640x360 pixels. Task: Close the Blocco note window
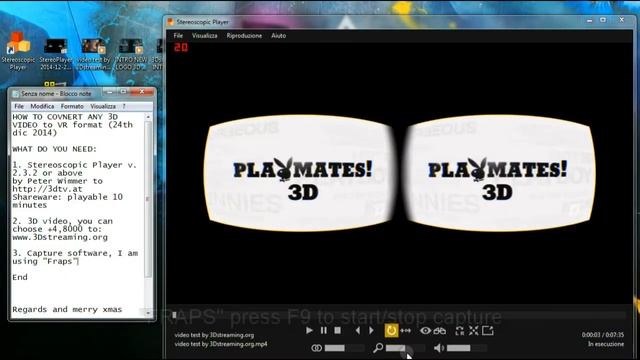tap(142, 91)
